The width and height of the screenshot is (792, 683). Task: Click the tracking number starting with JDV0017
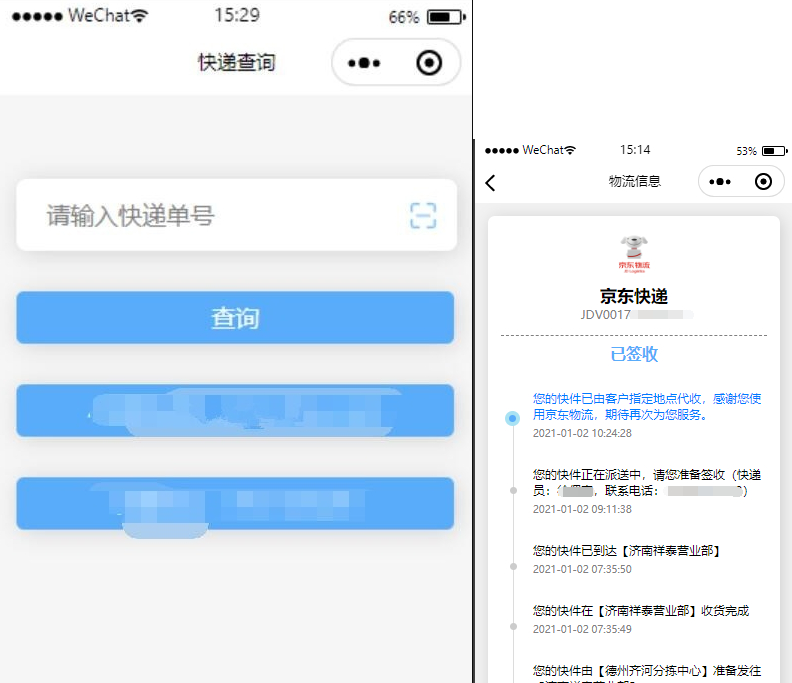coord(636,315)
